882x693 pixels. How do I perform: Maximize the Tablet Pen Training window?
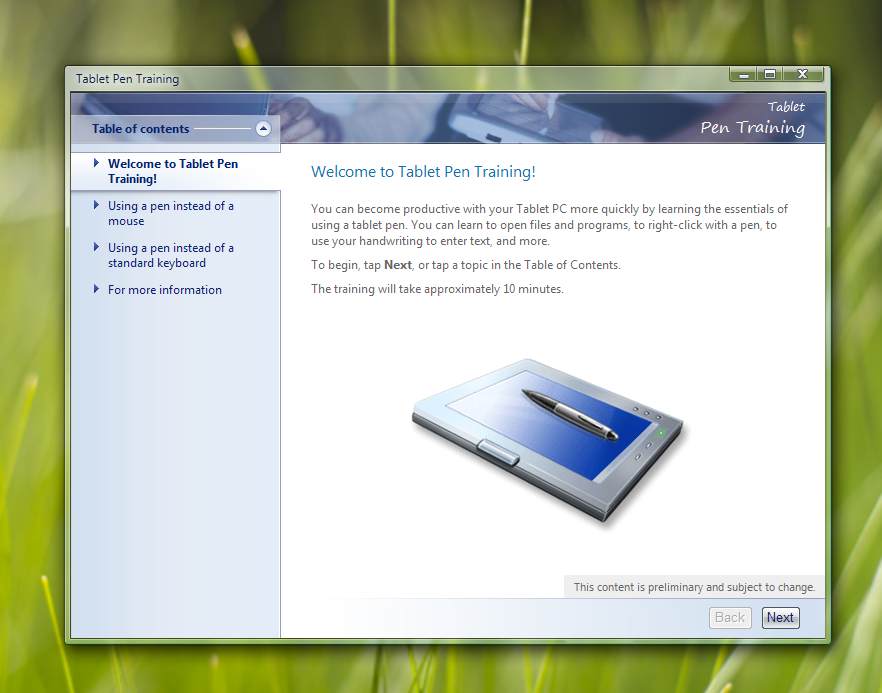tap(769, 75)
